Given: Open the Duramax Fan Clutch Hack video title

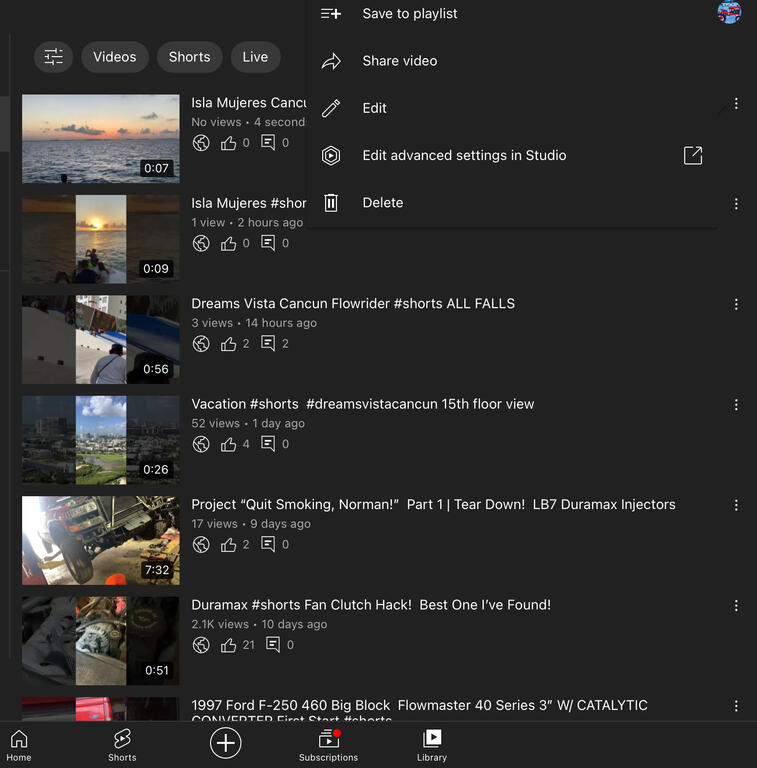Looking at the screenshot, I should pos(371,605).
